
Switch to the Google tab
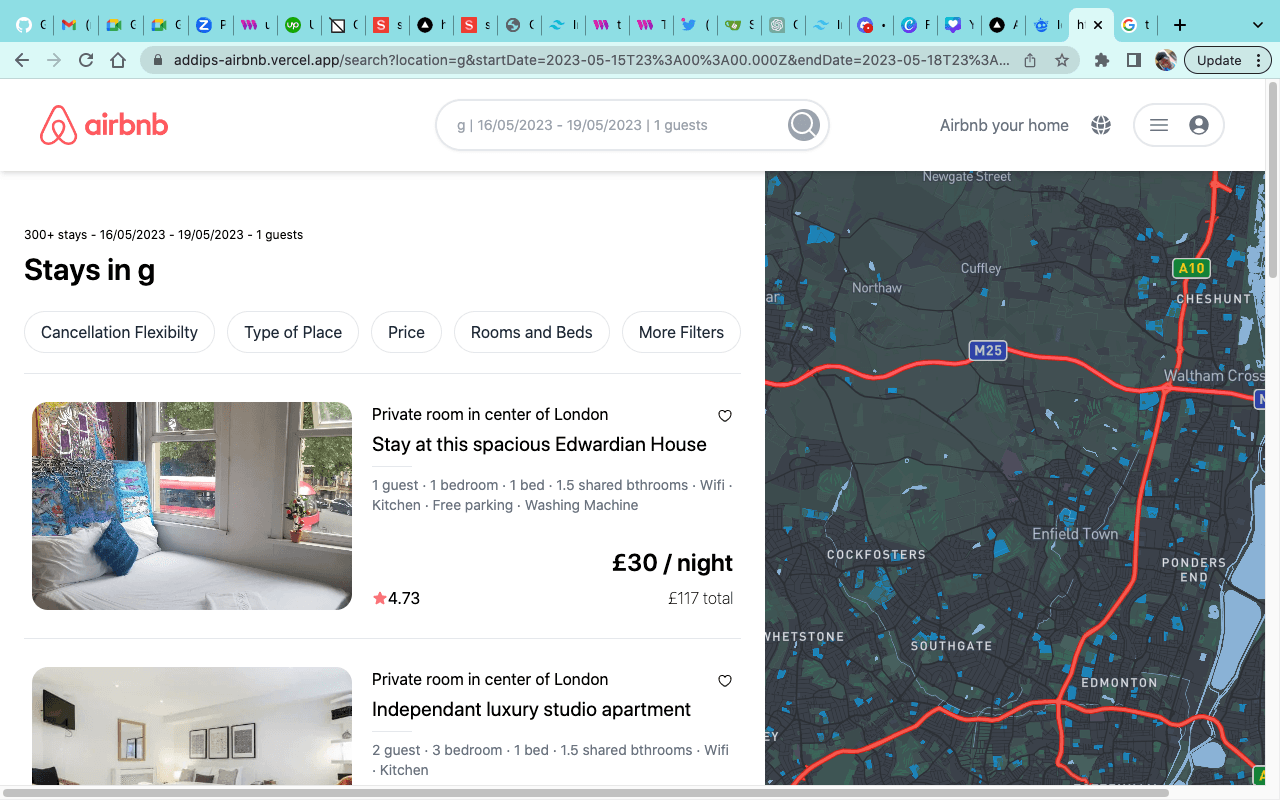click(x=1134, y=25)
